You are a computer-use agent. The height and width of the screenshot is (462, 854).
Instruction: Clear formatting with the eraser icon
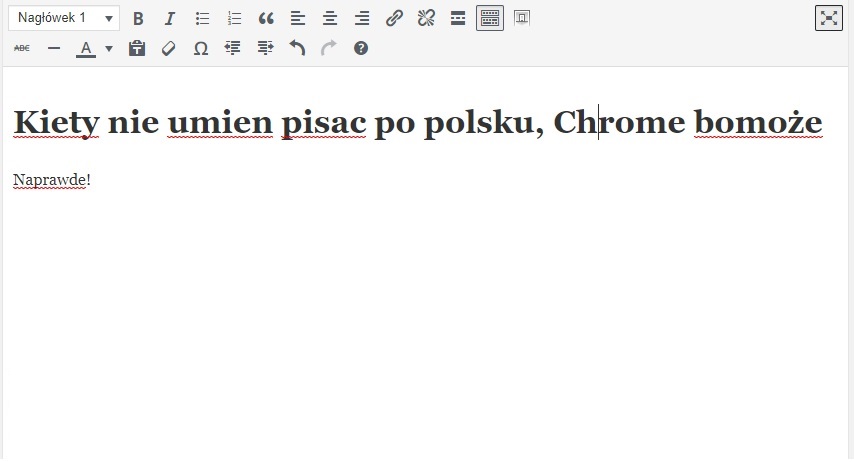point(168,48)
